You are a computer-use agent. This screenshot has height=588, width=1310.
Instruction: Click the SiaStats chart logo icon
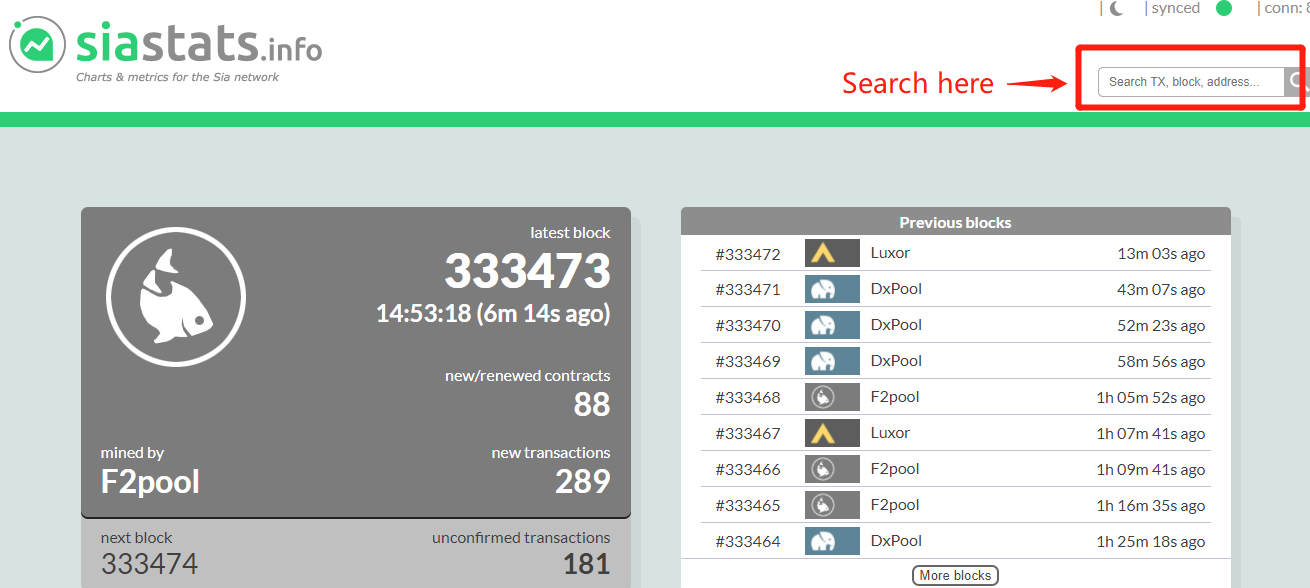click(x=38, y=45)
